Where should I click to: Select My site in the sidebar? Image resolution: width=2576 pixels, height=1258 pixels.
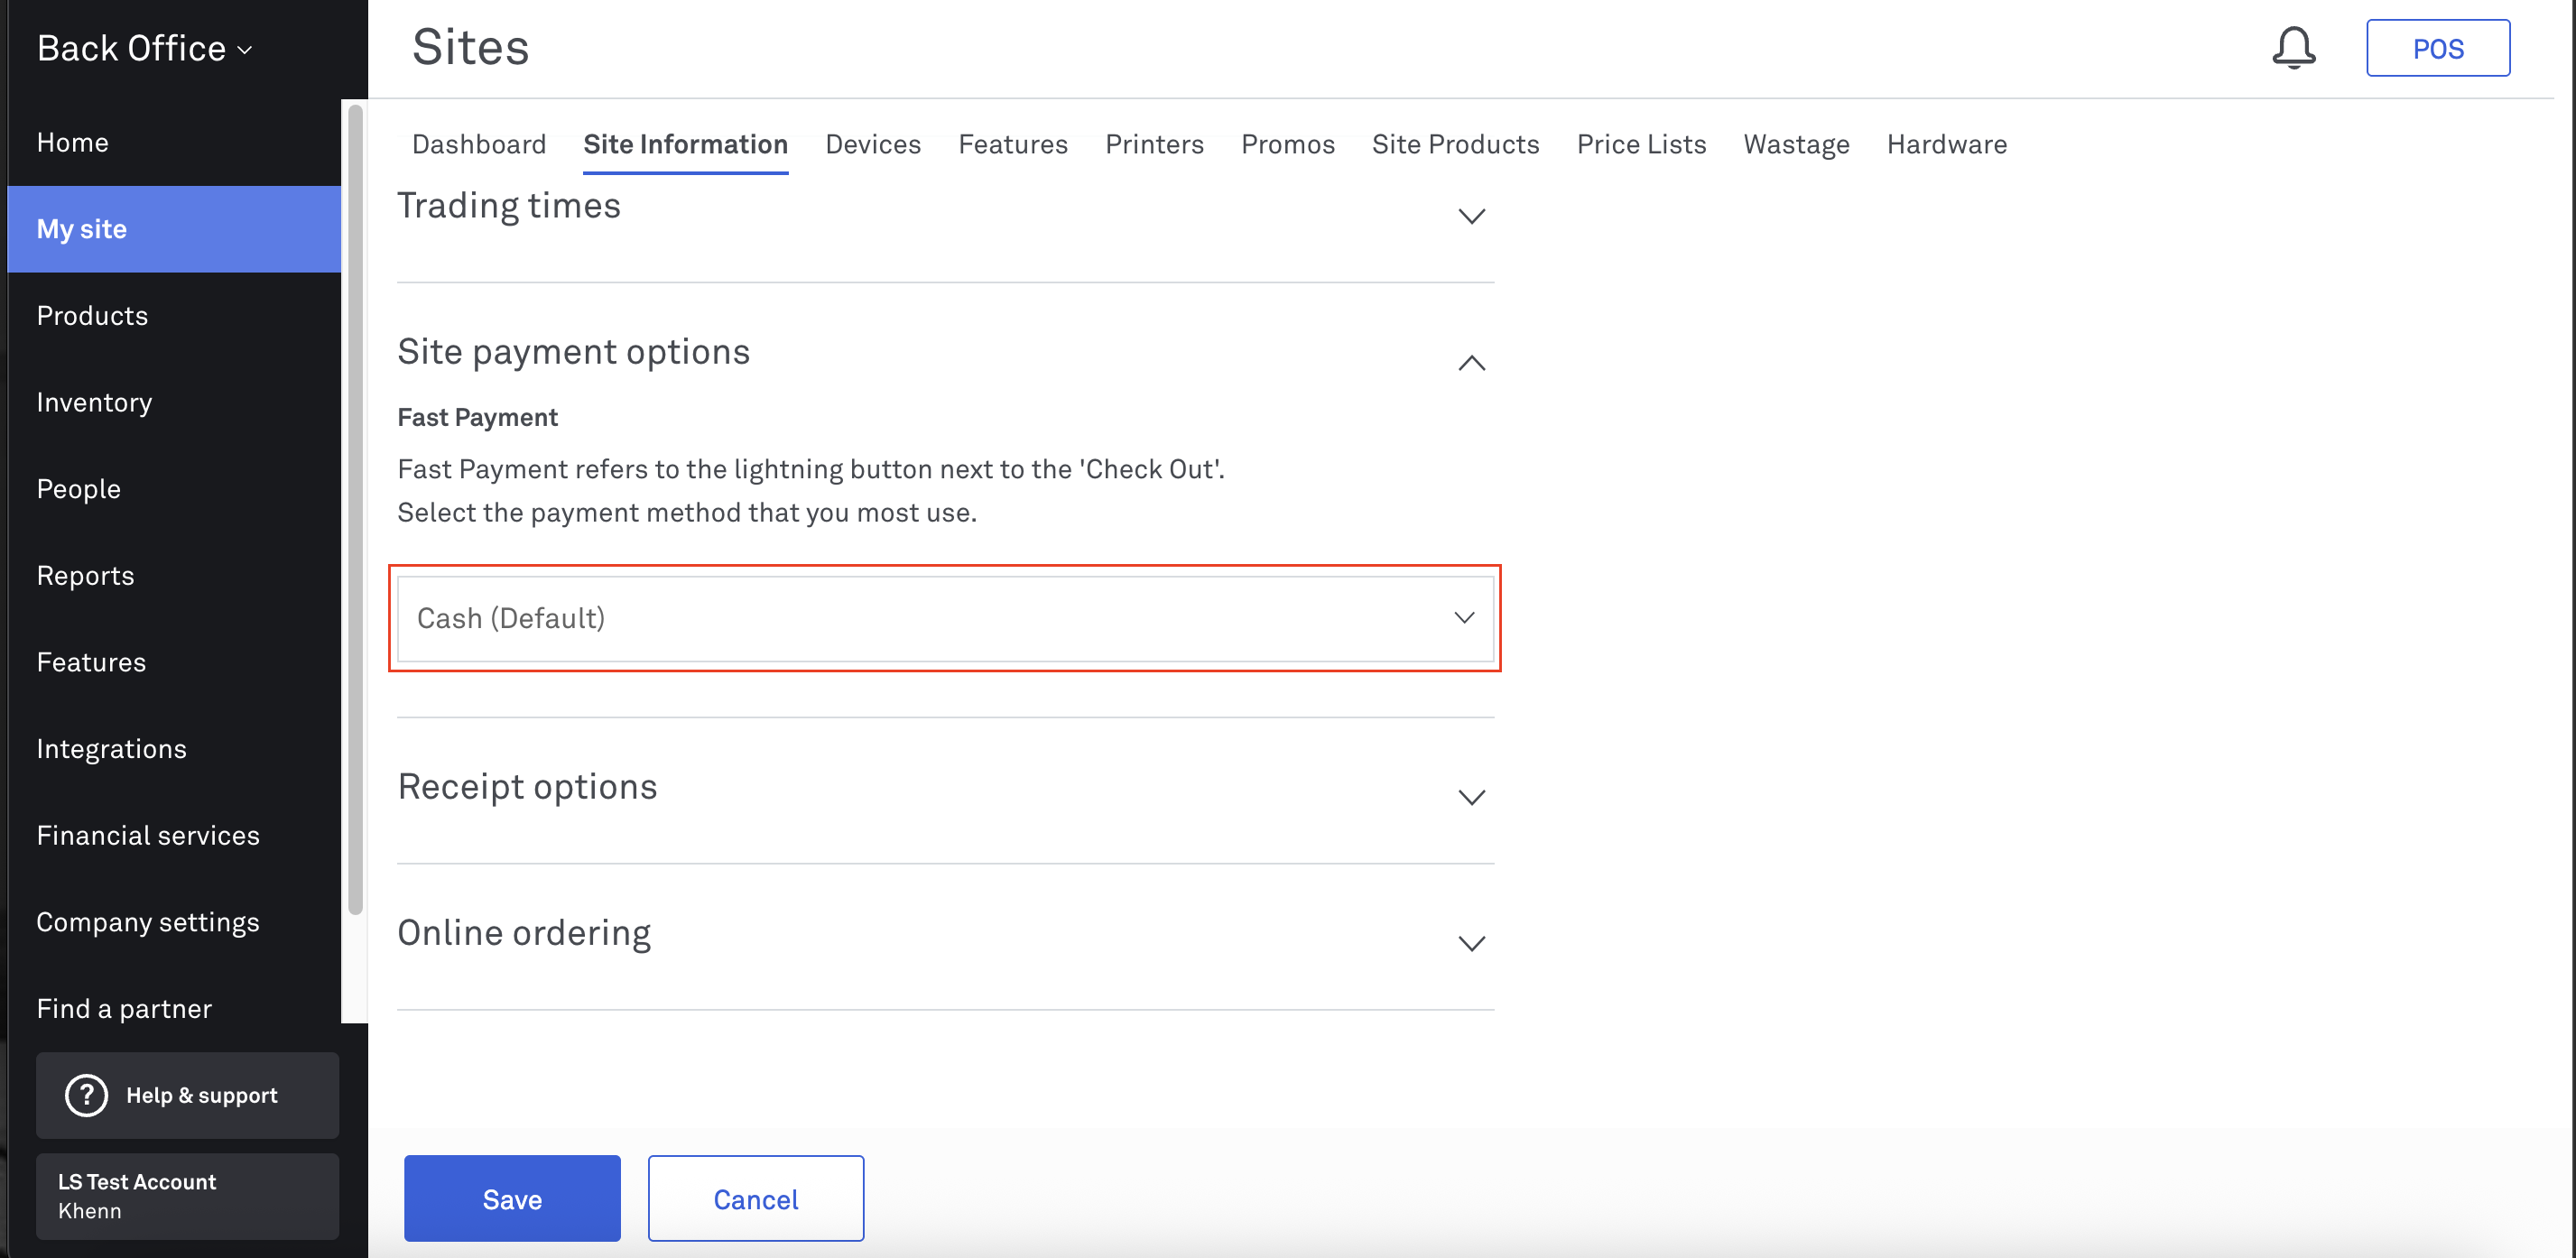174,229
